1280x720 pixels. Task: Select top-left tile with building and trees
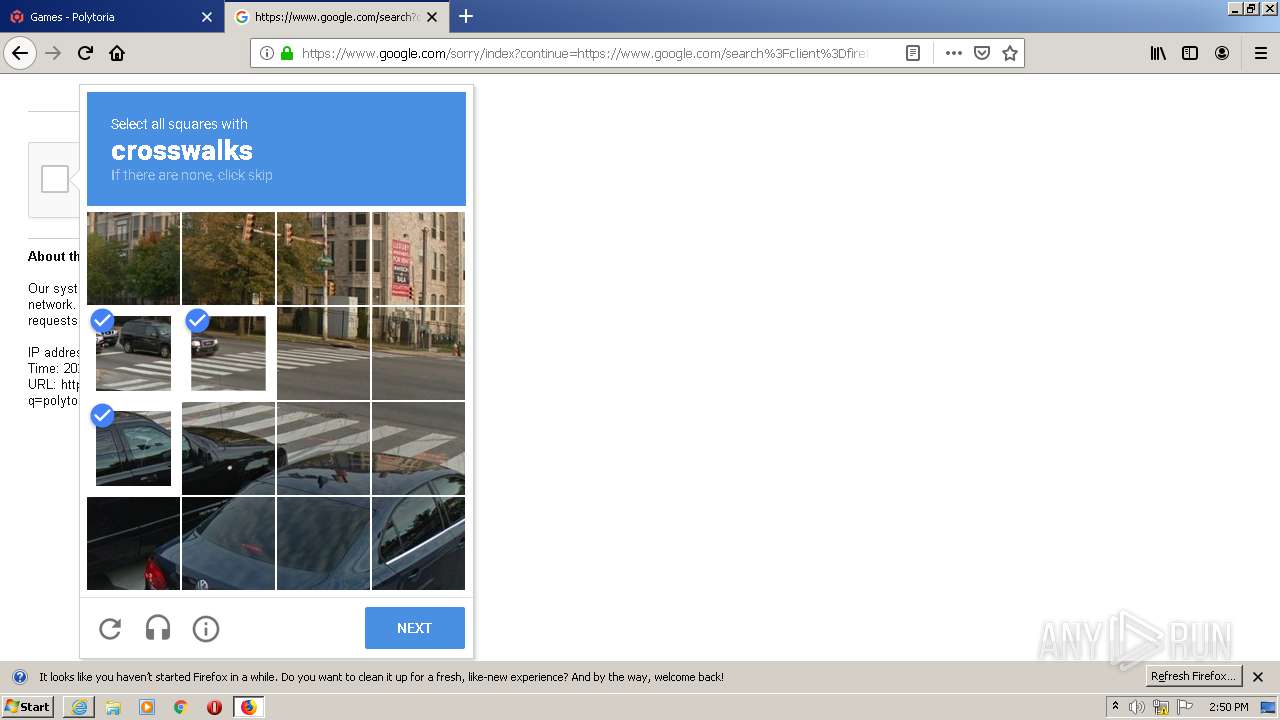(x=133, y=258)
